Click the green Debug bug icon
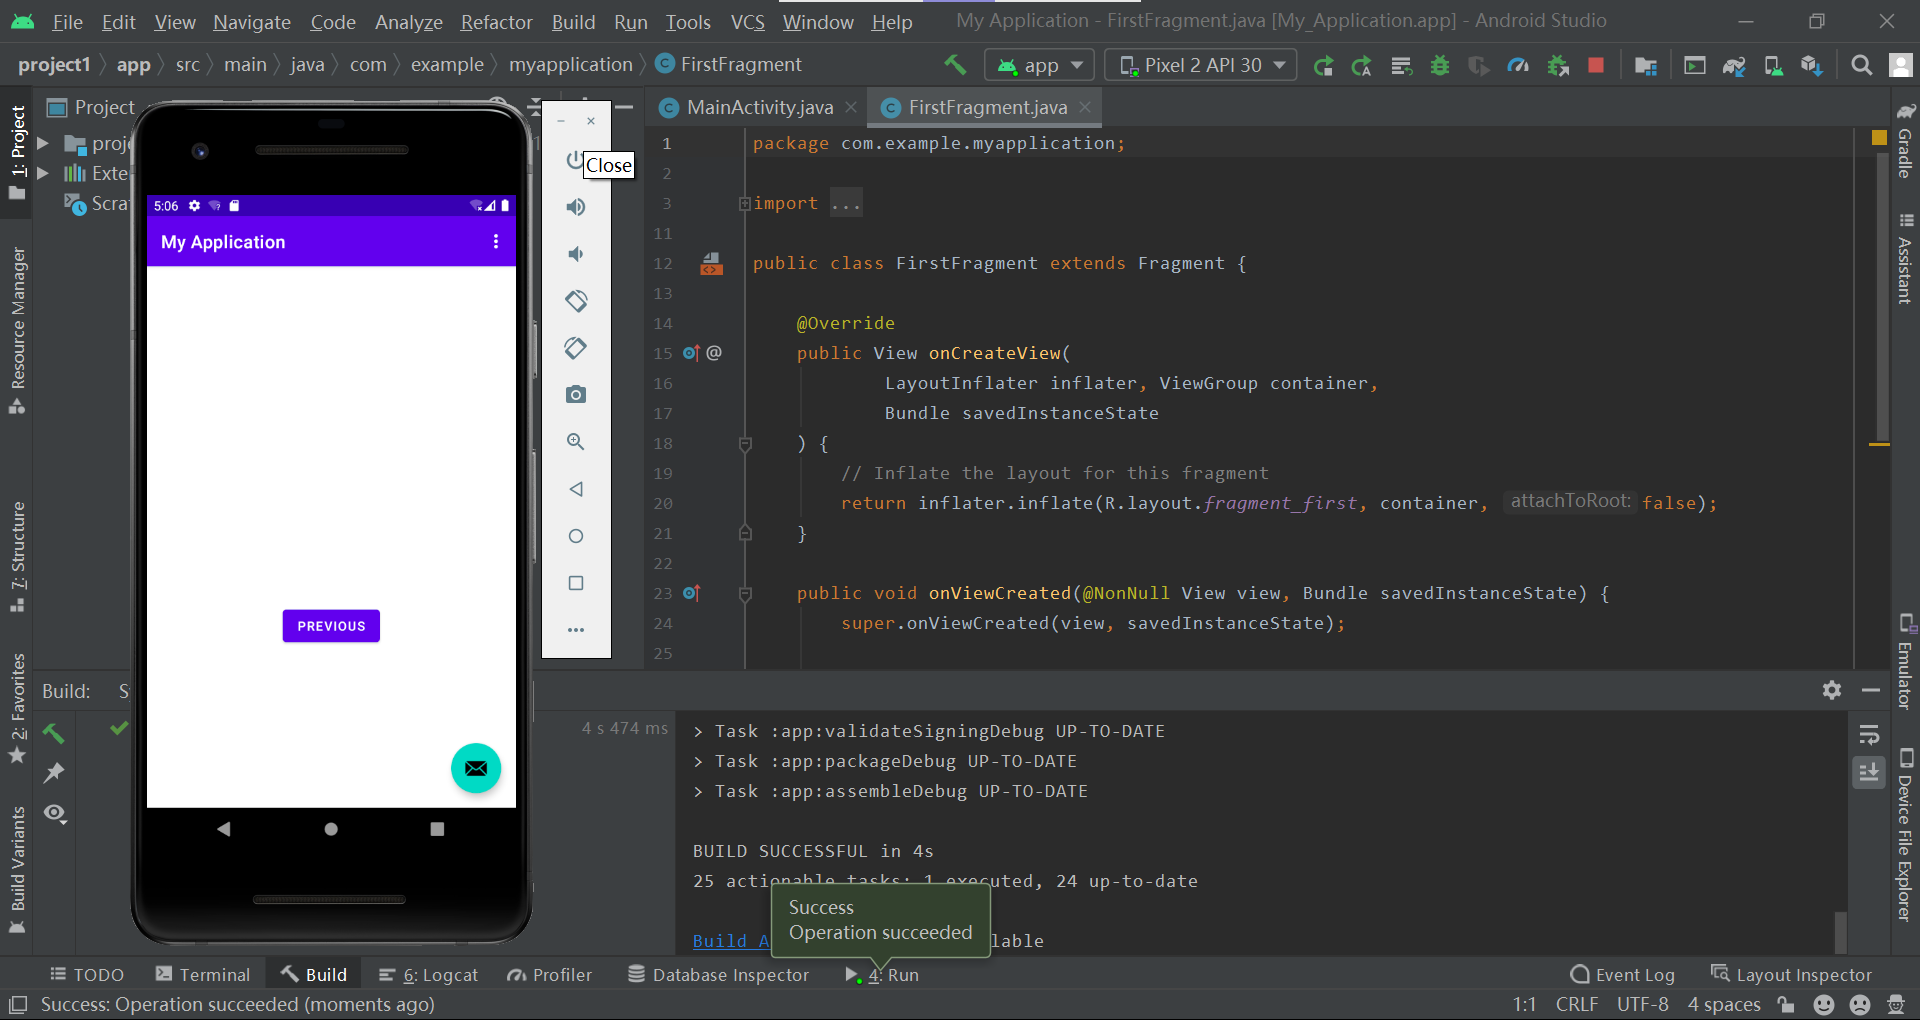1920x1020 pixels. tap(1440, 65)
